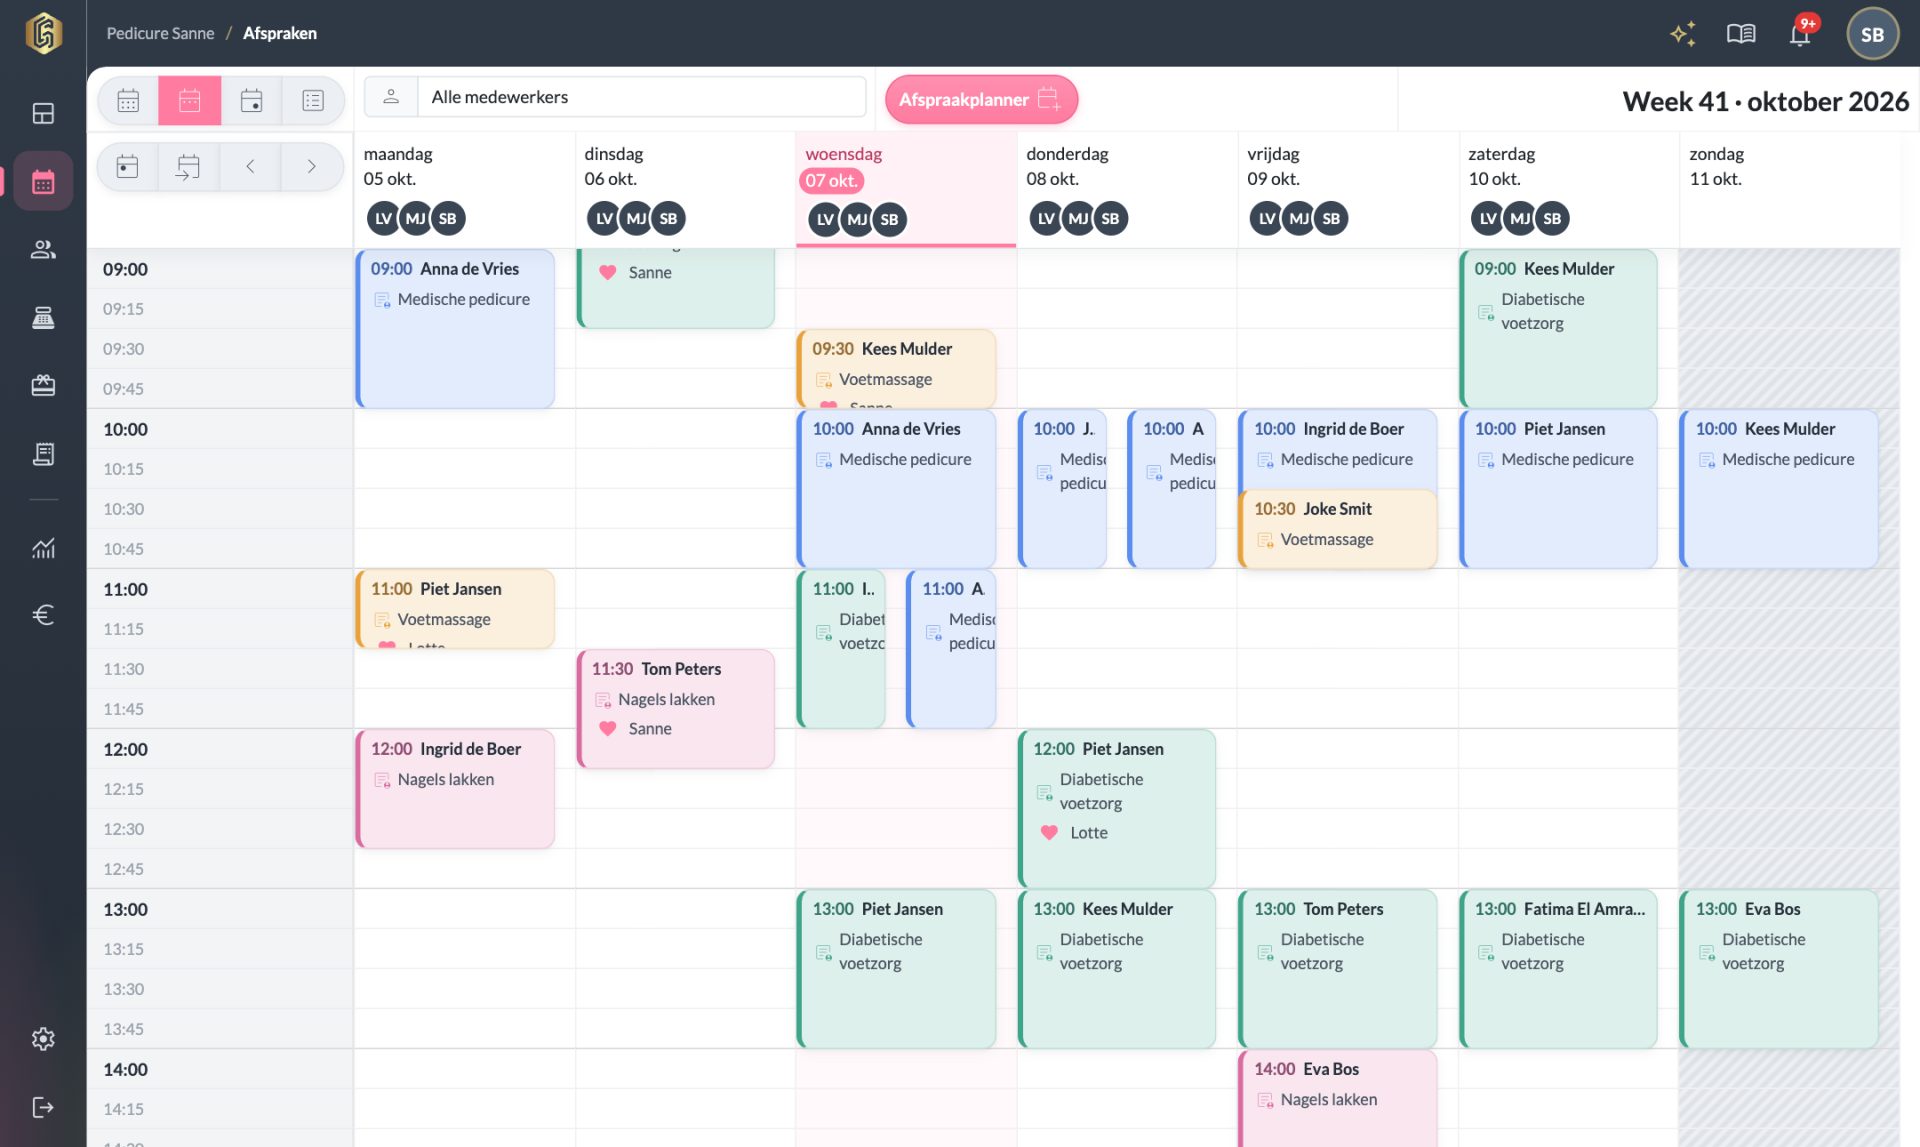Open the SB user profile avatar
The width and height of the screenshot is (1920, 1147).
click(x=1872, y=34)
